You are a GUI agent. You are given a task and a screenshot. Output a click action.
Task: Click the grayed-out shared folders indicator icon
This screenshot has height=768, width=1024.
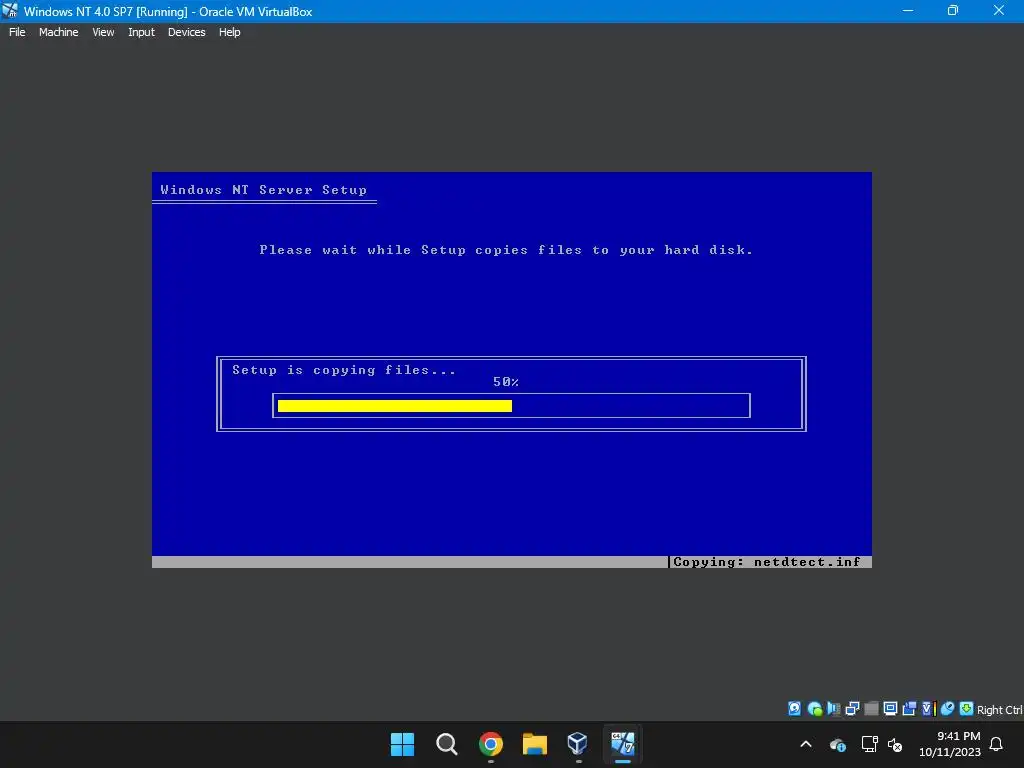pos(871,709)
